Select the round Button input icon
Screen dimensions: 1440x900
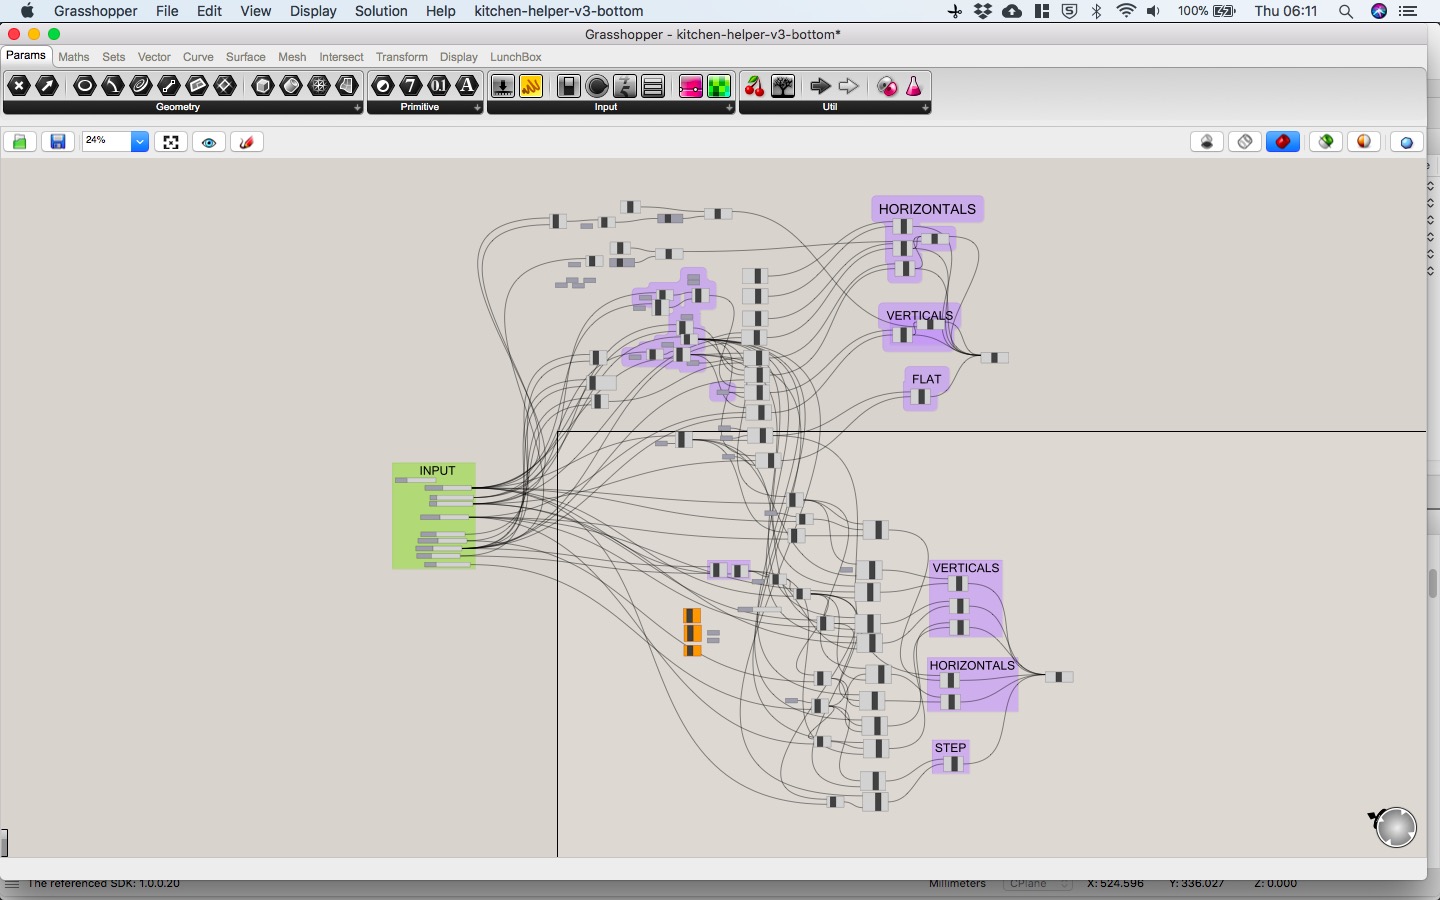pos(597,86)
